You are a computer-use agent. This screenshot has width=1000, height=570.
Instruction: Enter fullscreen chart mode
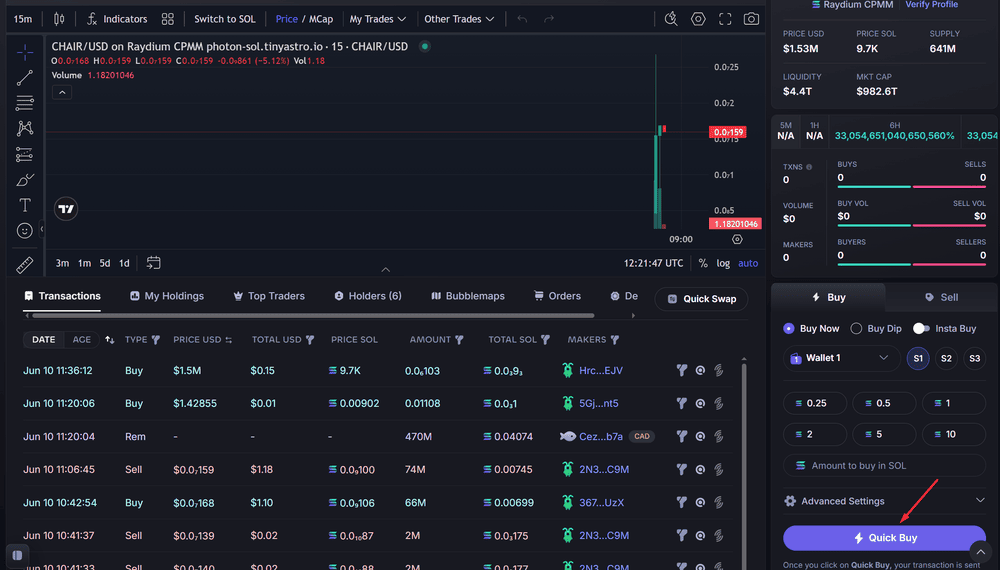(725, 19)
